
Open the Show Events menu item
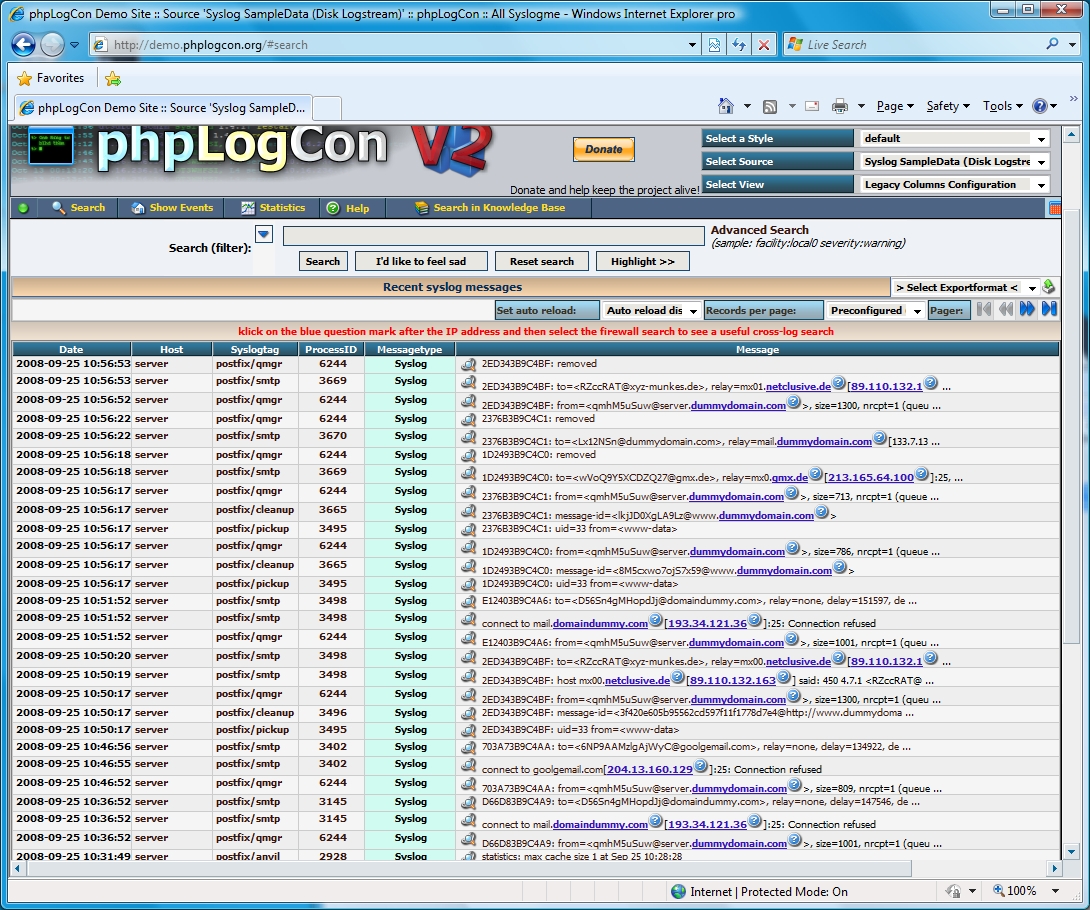(x=172, y=208)
